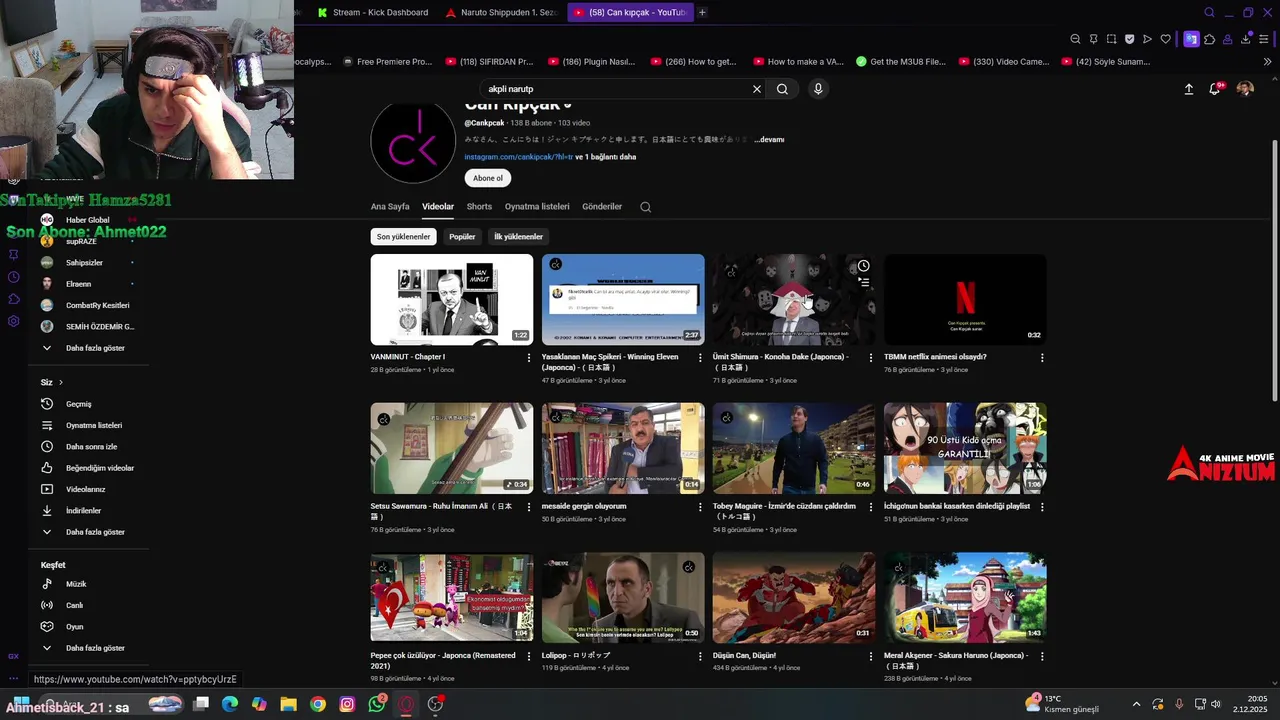
Task: Open VANMINUT - Chapter I video thumbnail
Action: point(452,299)
